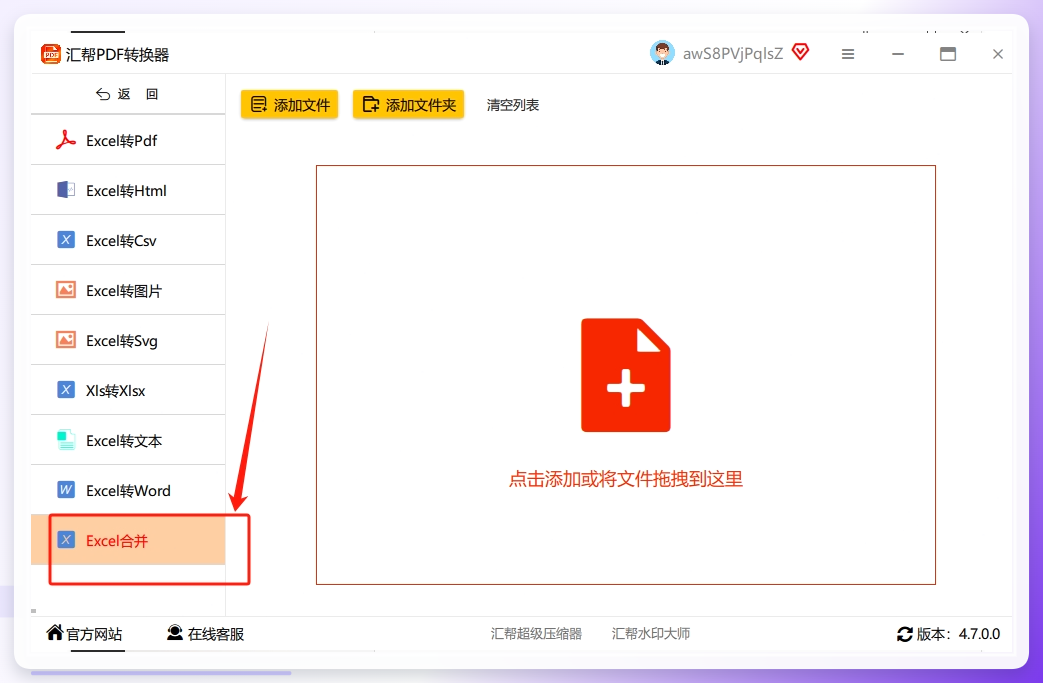
Task: Click the house icon for 官方网站
Action: 55,632
